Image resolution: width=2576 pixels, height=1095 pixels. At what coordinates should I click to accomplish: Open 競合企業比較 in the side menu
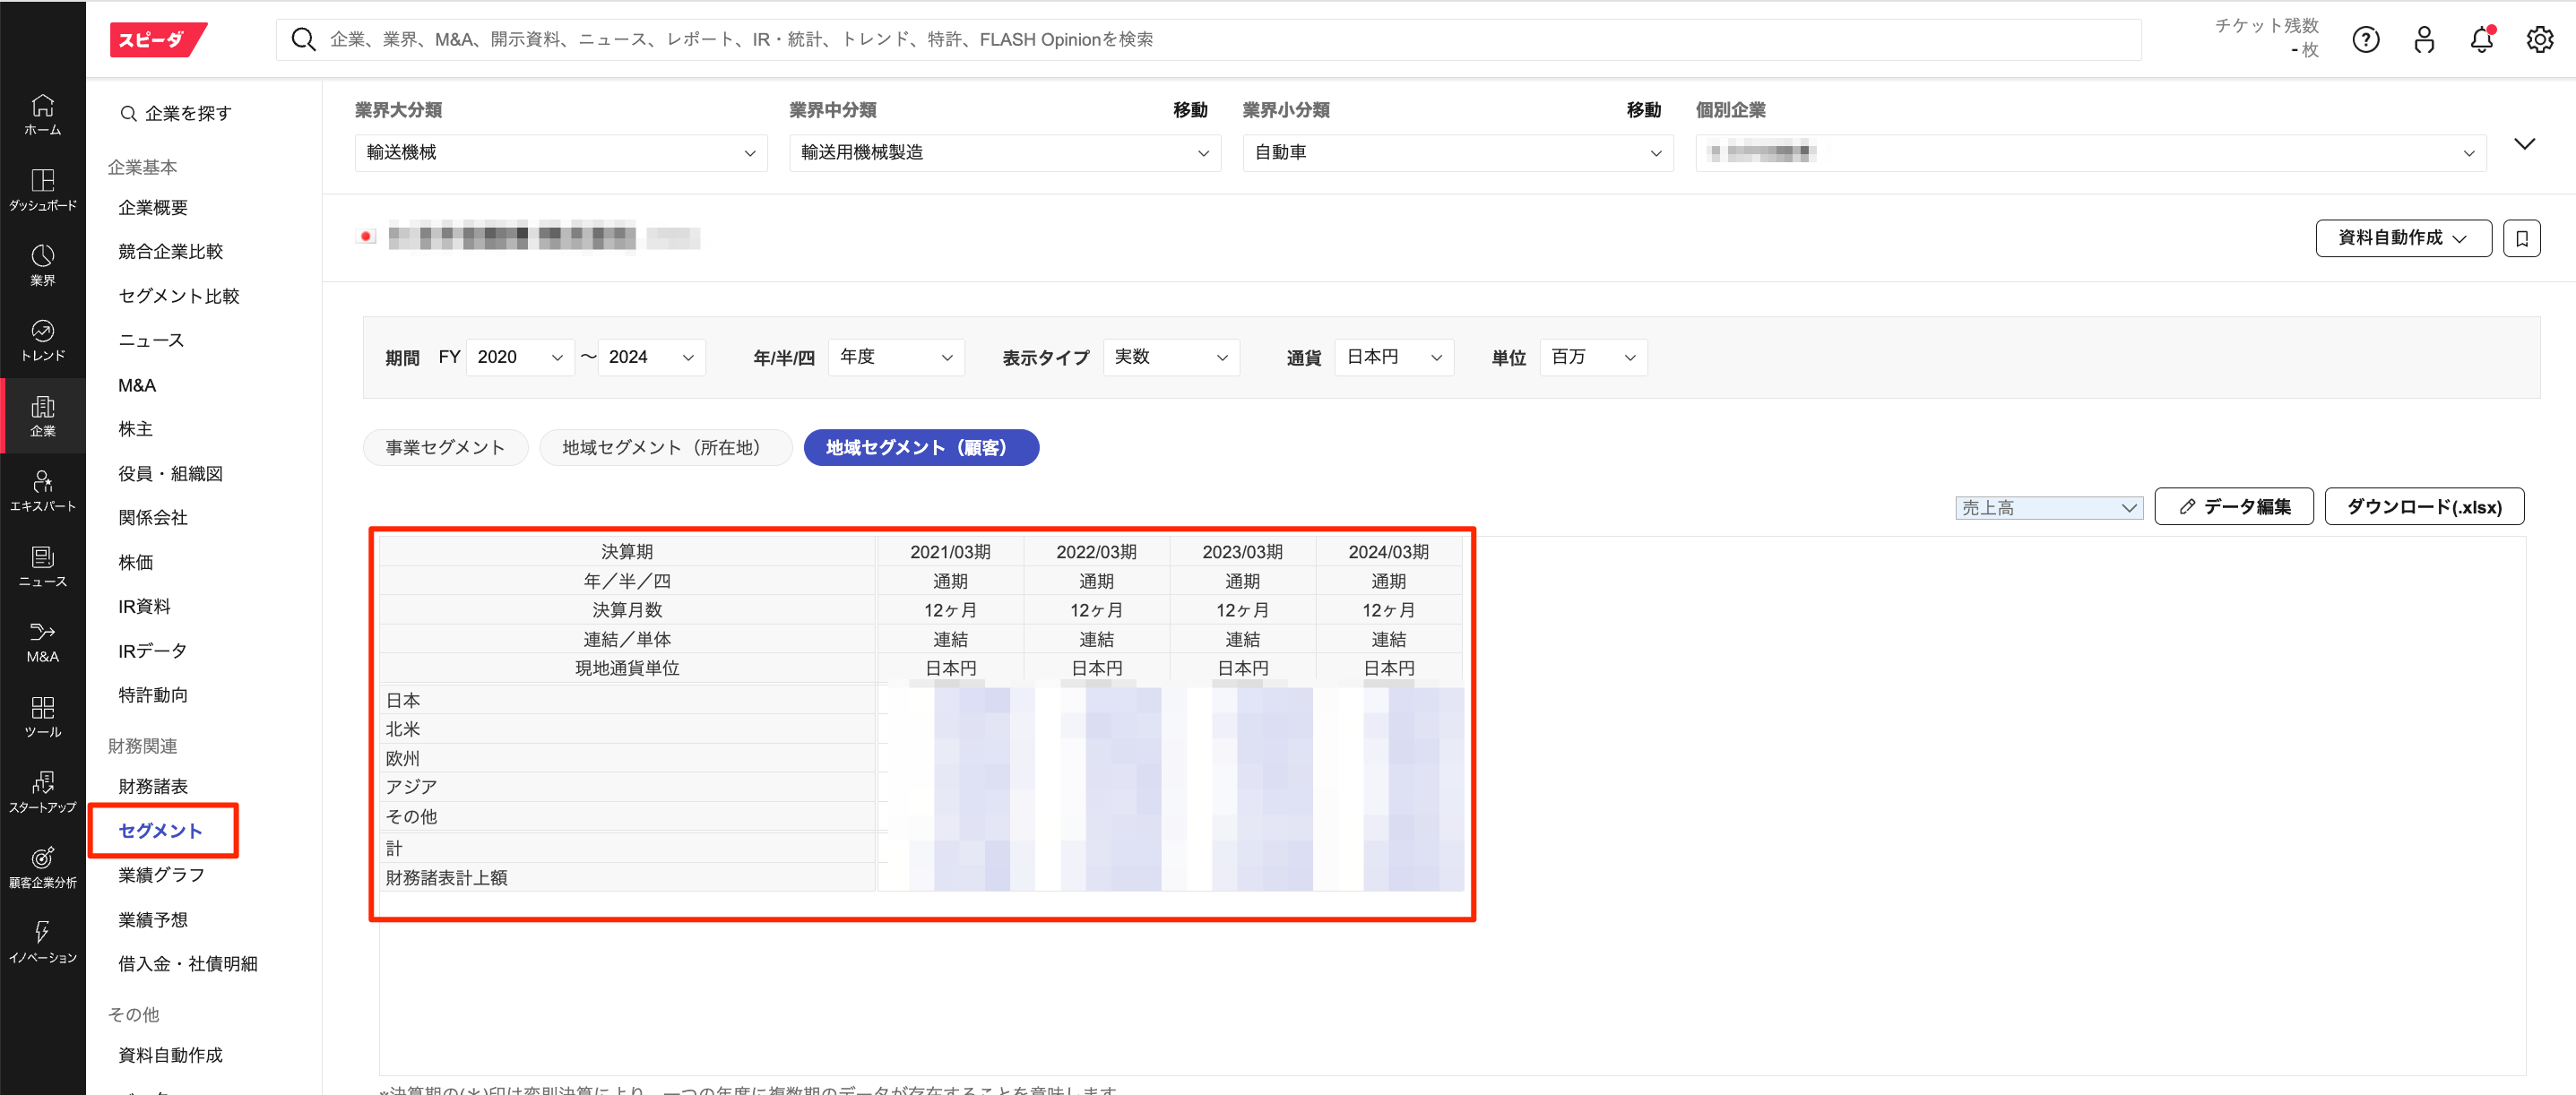[170, 252]
